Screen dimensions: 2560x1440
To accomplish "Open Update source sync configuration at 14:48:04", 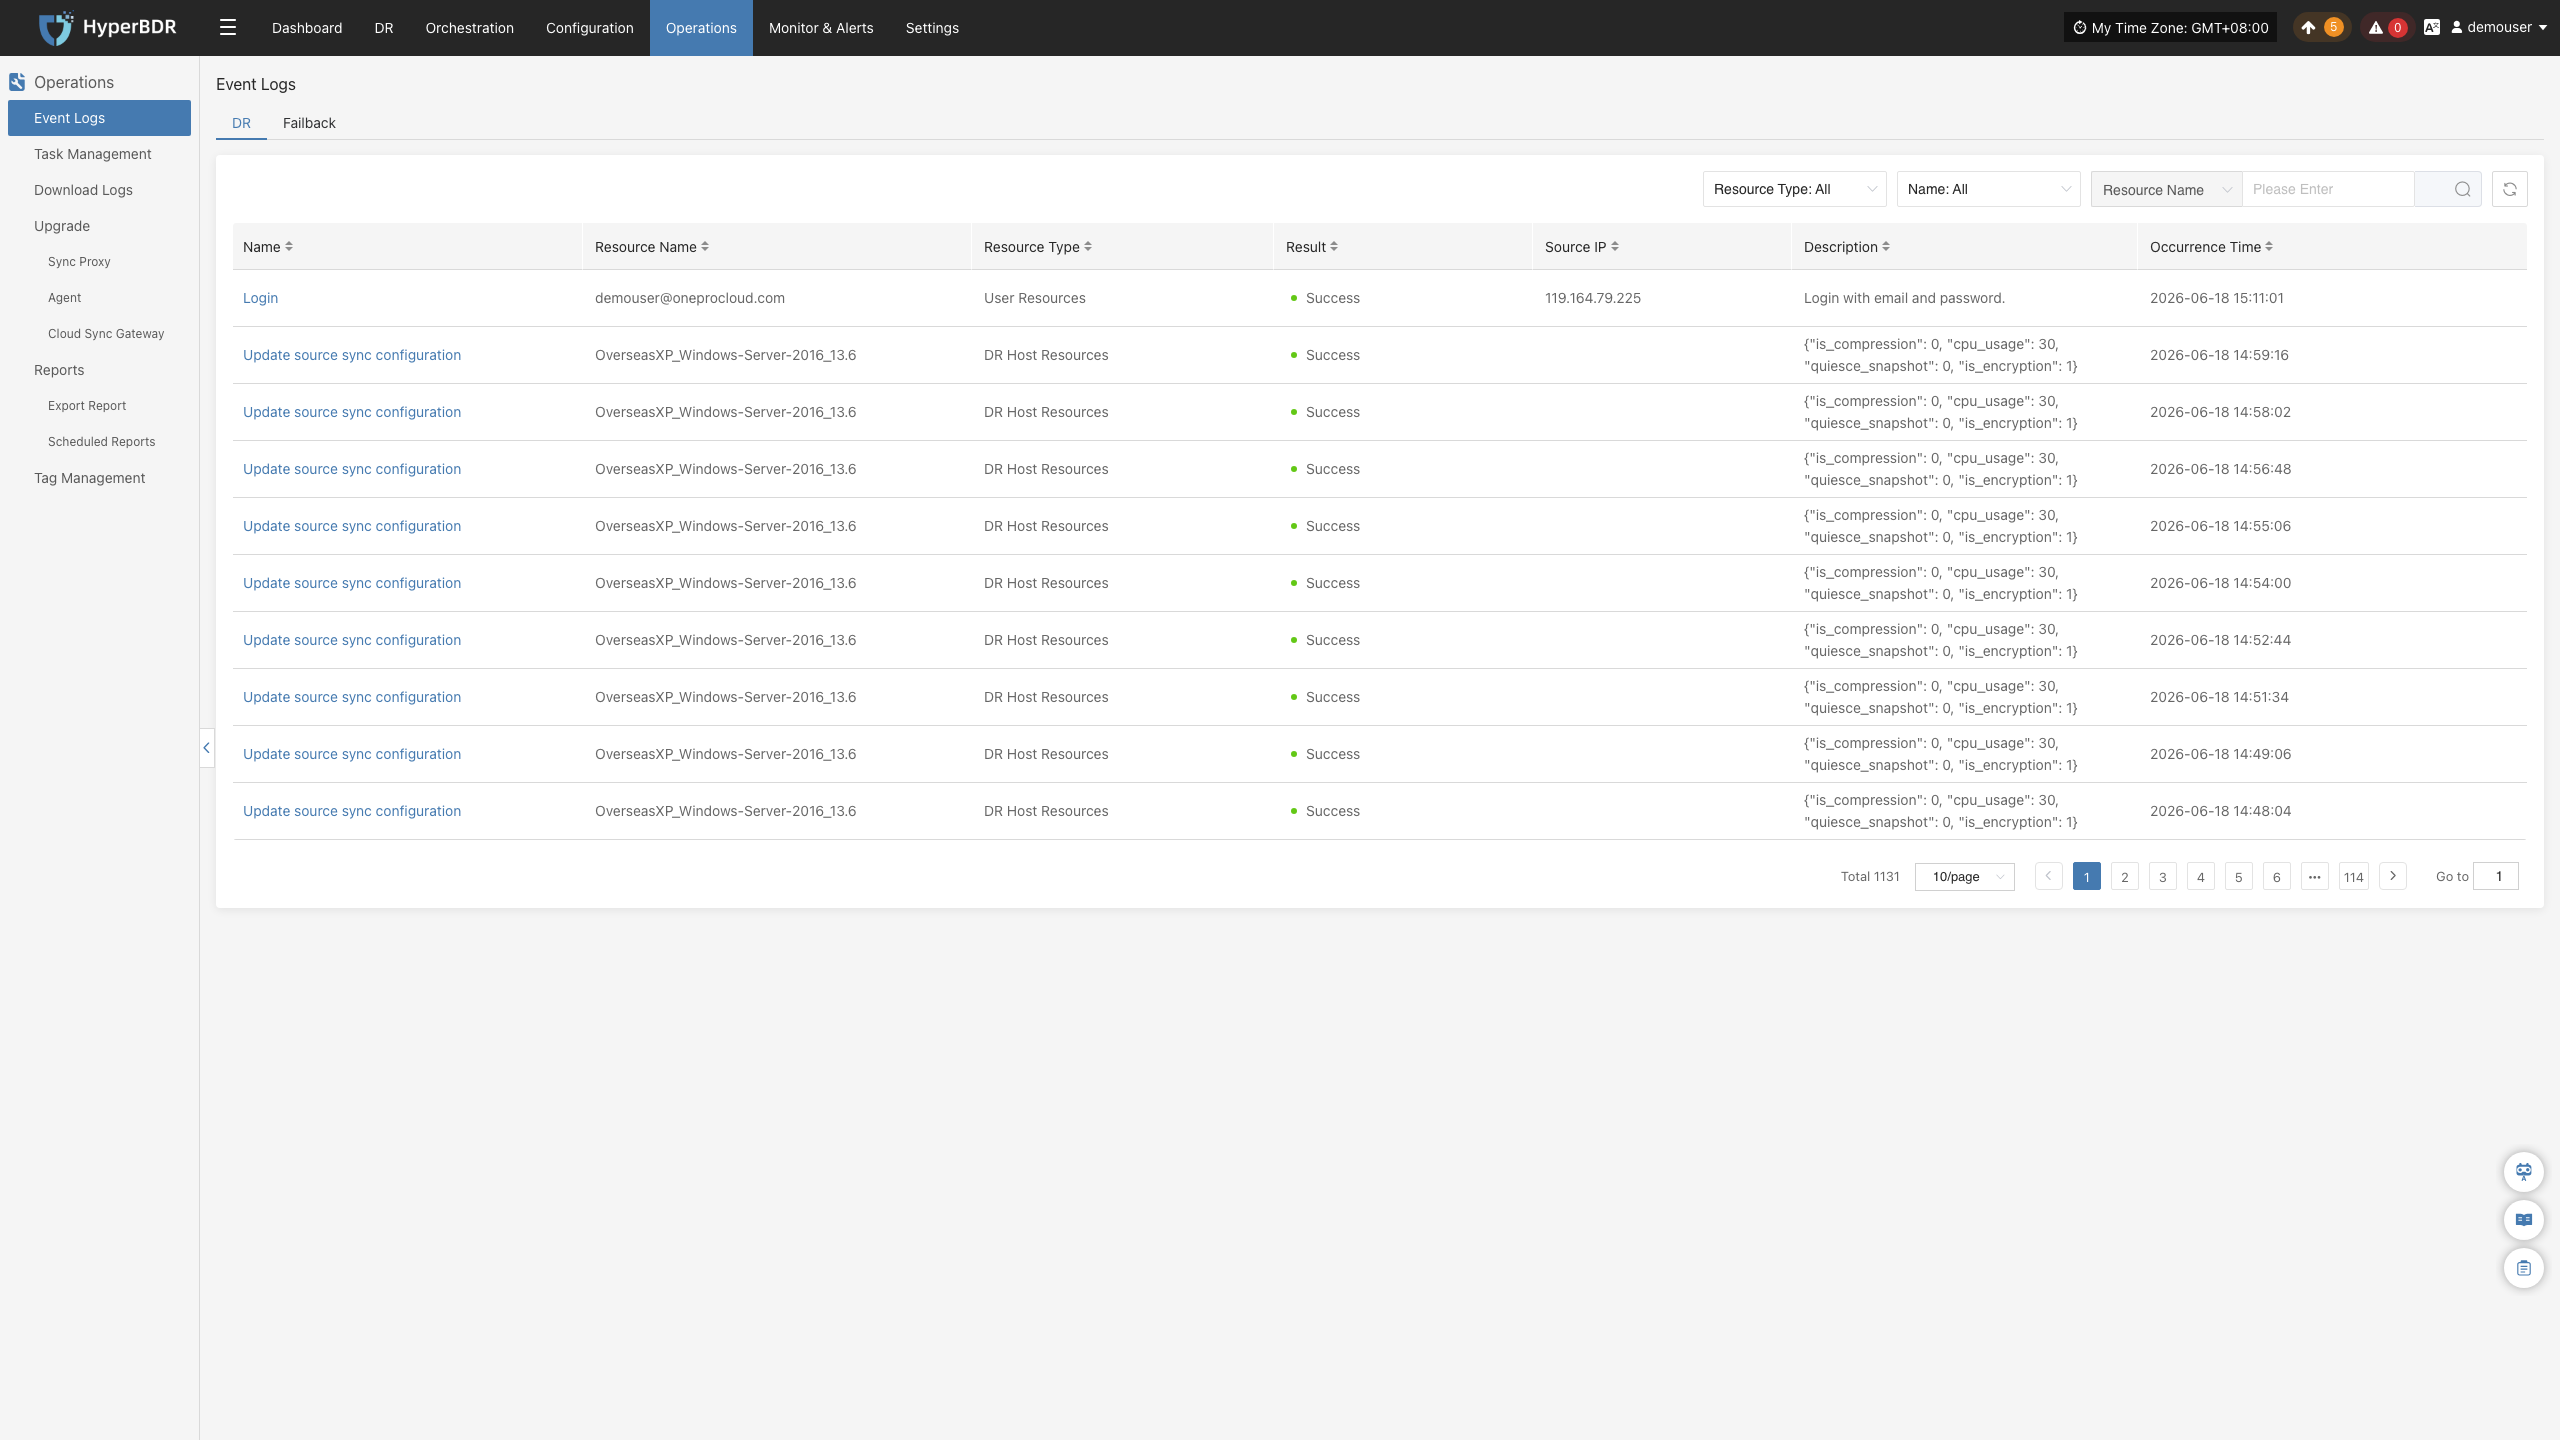I will point(352,811).
